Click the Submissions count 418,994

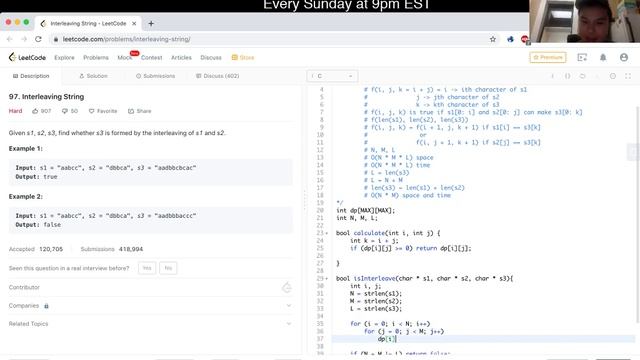click(x=131, y=249)
